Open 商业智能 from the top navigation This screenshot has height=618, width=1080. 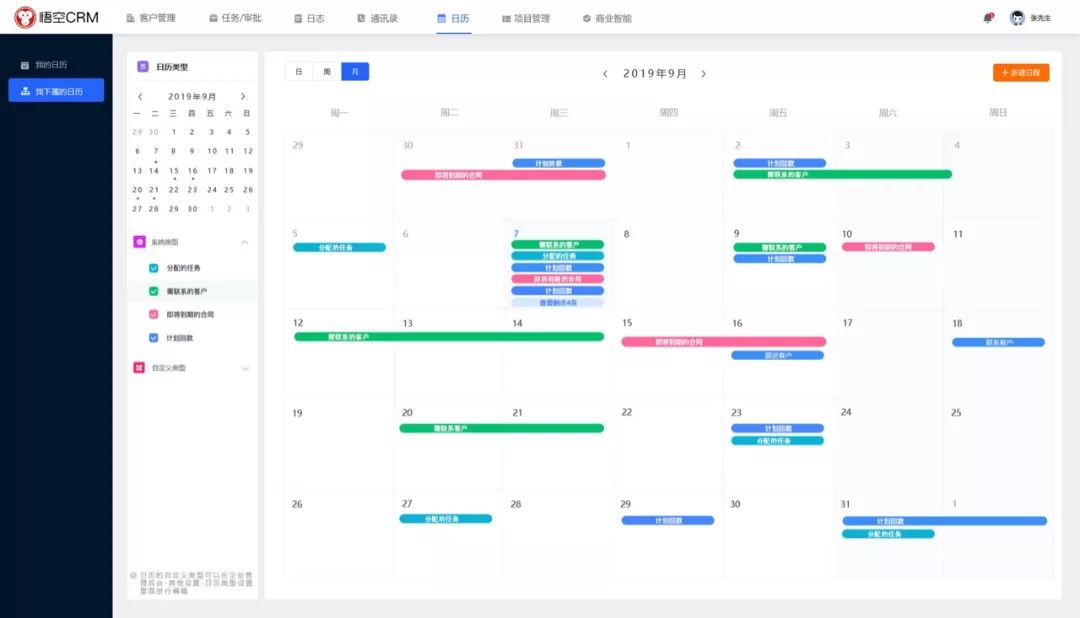click(607, 19)
